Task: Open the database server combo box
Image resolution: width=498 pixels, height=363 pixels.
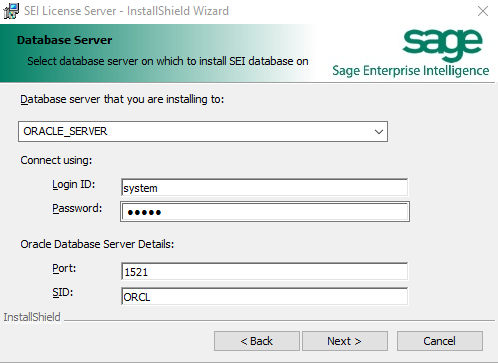Action: [x=203, y=132]
